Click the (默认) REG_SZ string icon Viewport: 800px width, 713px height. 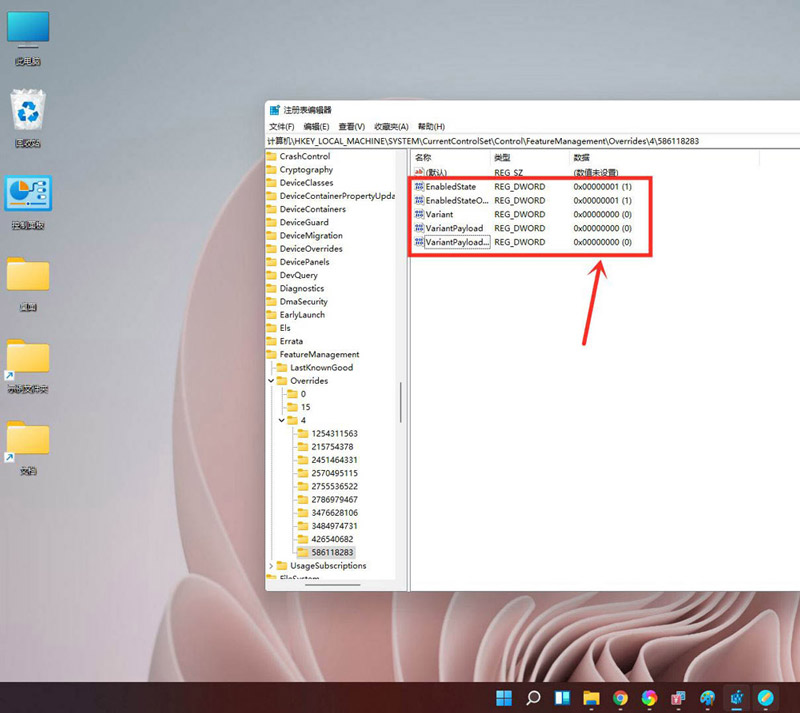pos(419,172)
